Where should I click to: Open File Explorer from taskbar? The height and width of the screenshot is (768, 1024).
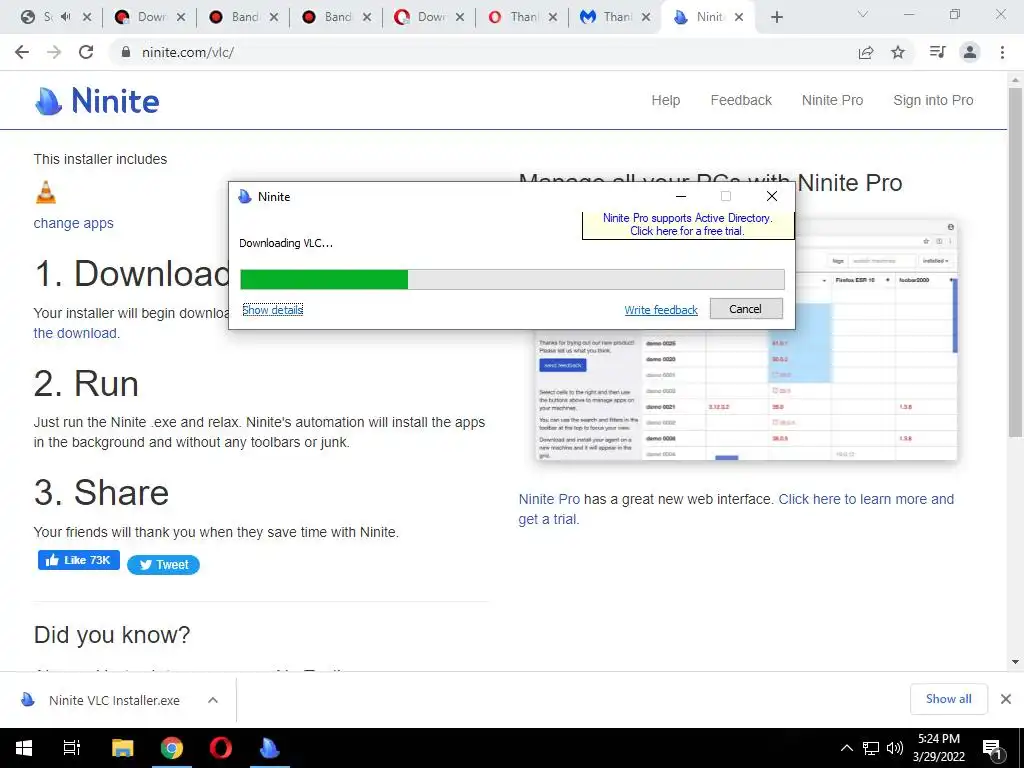(x=122, y=748)
